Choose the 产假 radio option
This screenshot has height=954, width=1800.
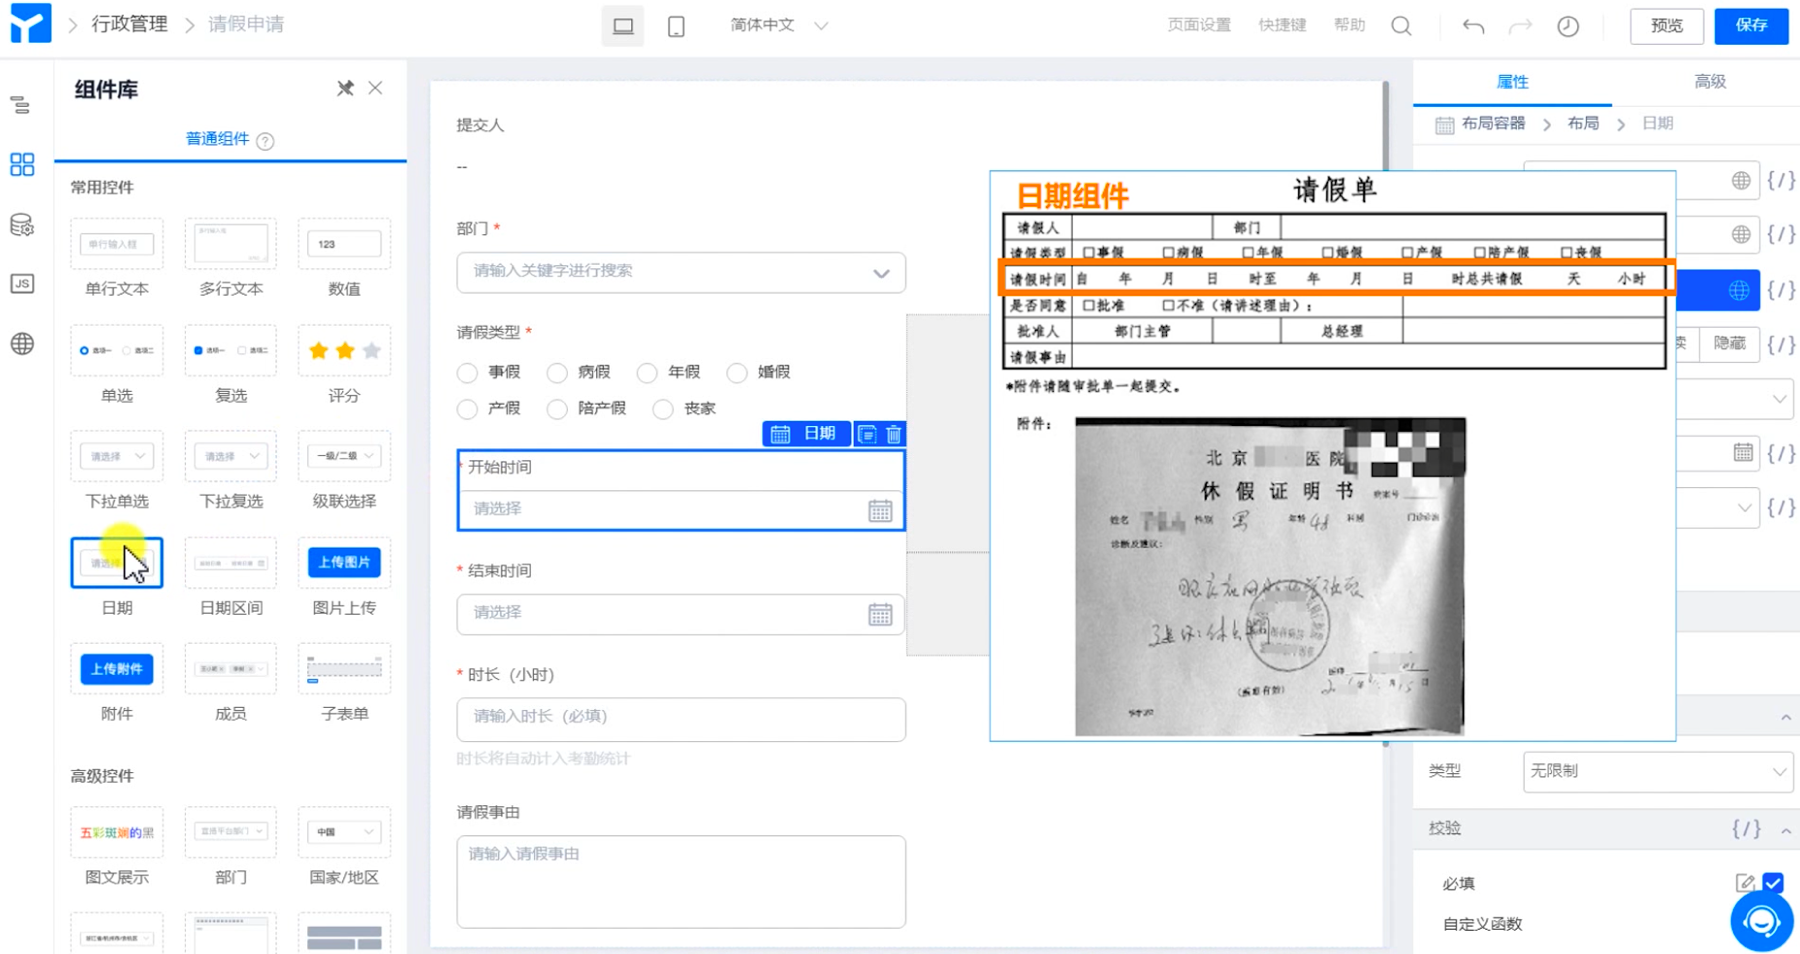pyautogui.click(x=467, y=409)
